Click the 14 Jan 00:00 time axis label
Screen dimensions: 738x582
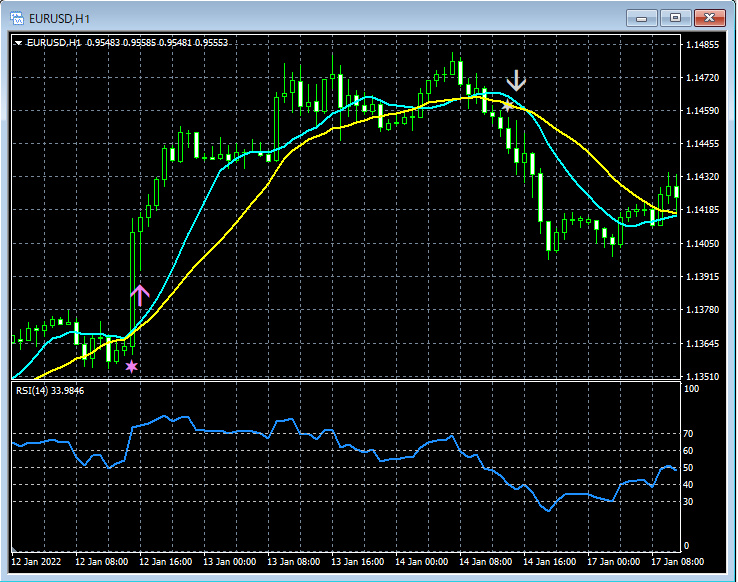point(422,562)
